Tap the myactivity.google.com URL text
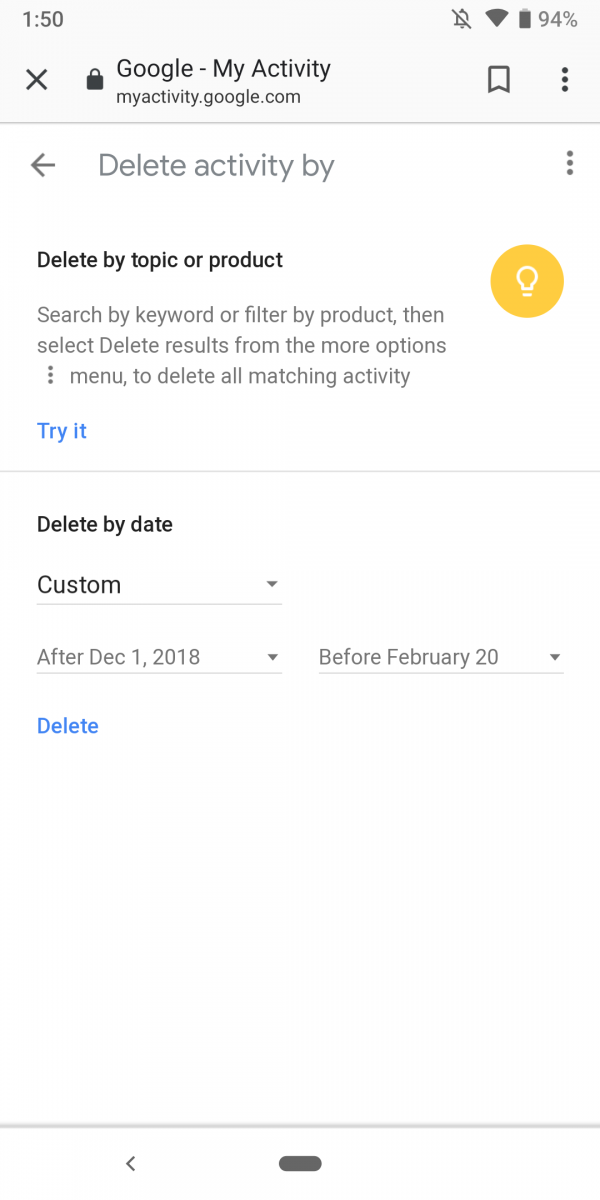 point(208,97)
